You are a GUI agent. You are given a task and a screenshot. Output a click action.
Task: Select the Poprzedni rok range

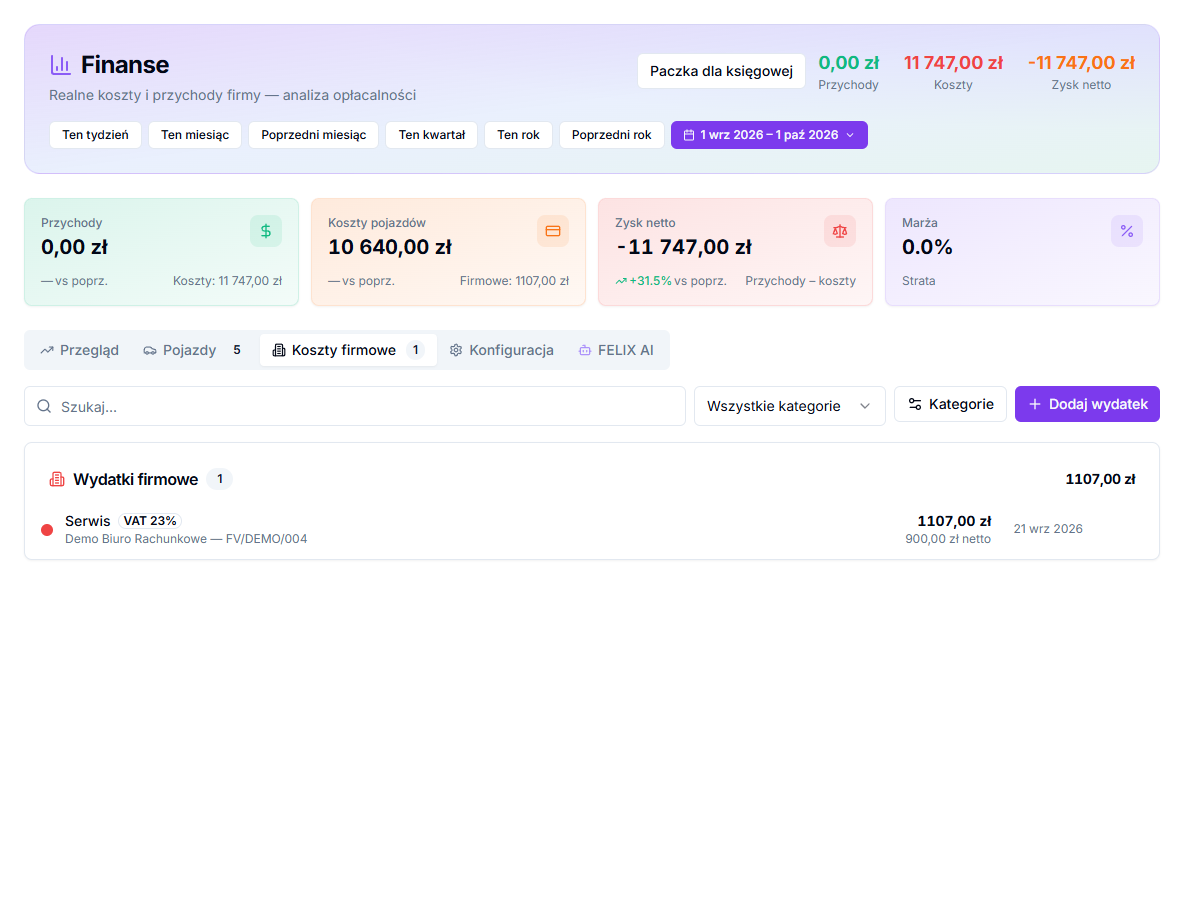[x=612, y=135]
